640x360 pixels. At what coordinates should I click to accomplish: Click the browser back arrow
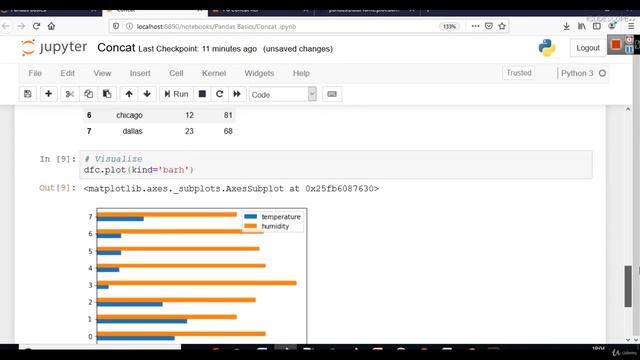coord(6,26)
